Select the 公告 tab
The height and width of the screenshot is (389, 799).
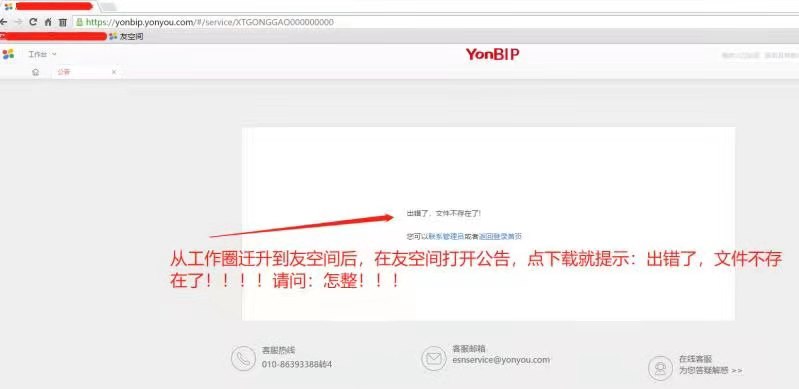63,72
